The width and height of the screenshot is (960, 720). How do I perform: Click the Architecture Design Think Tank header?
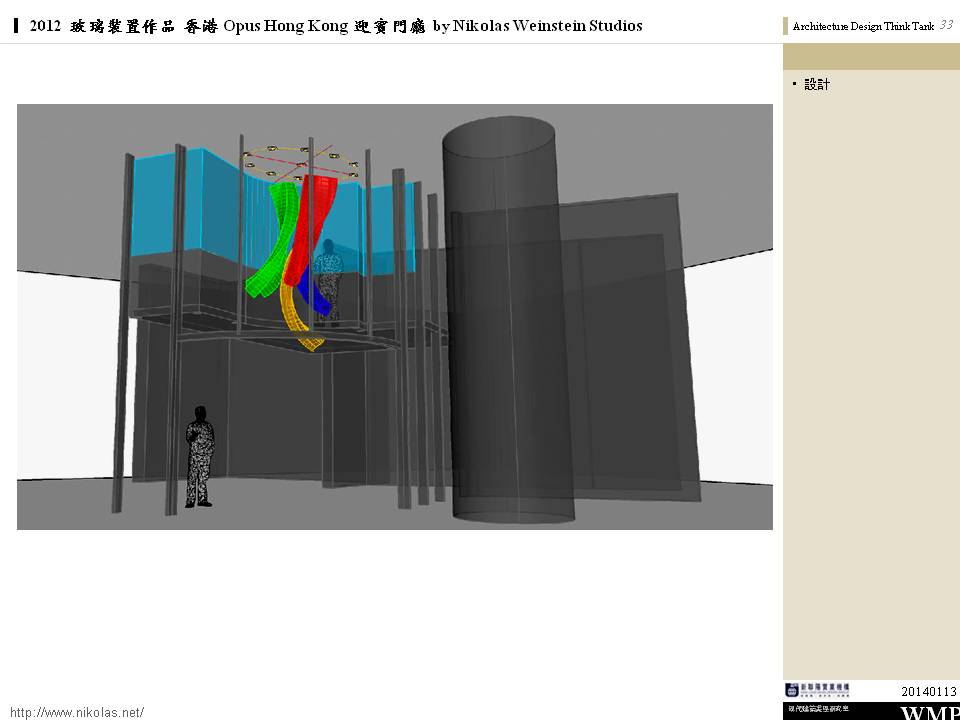pos(862,27)
